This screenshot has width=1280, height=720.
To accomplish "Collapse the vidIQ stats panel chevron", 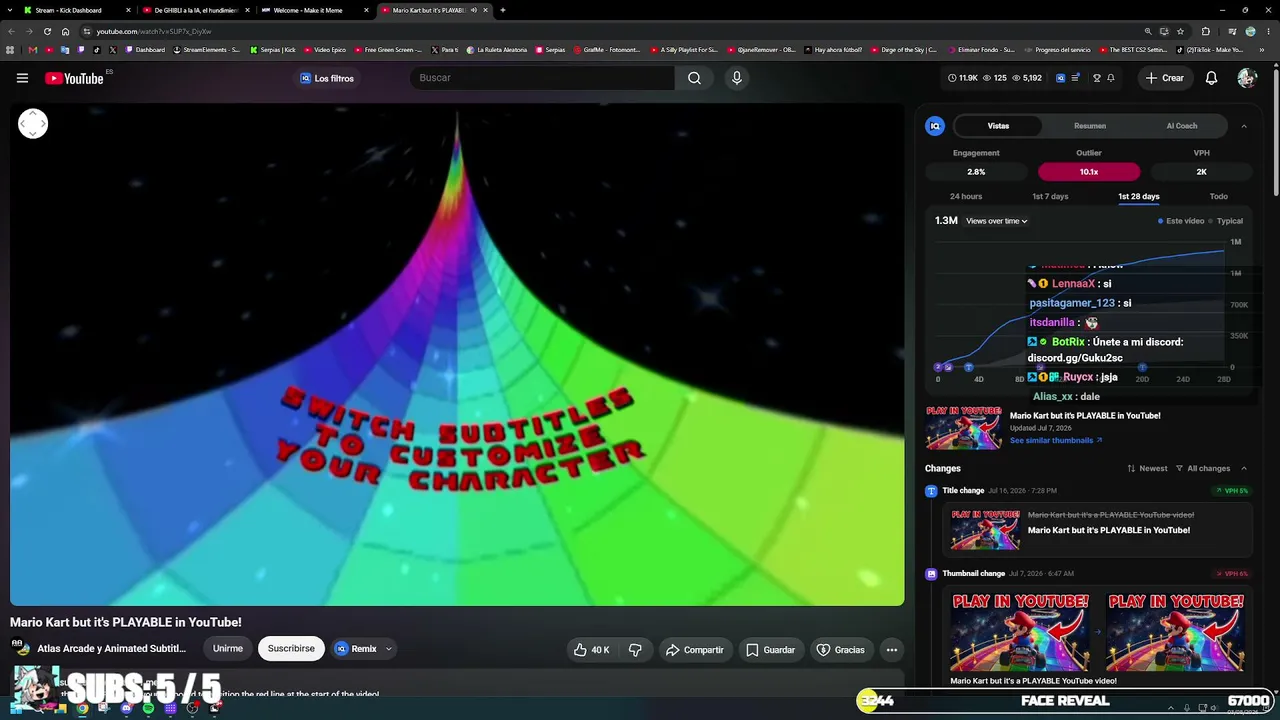I will (1244, 126).
